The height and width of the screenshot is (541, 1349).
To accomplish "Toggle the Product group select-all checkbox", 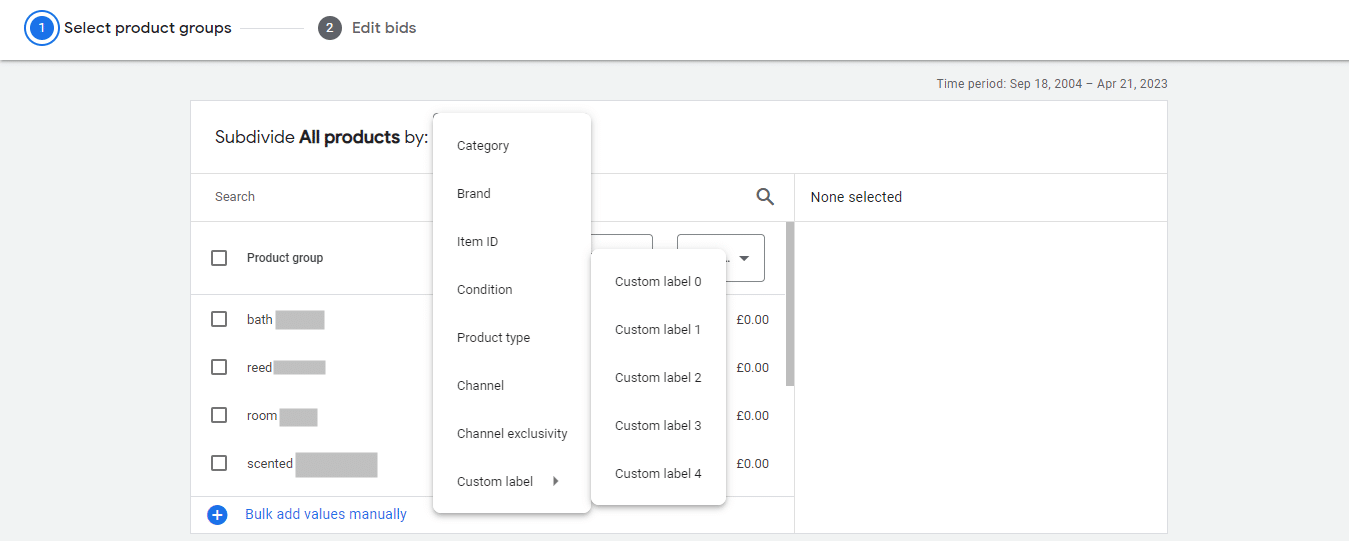I will point(219,258).
